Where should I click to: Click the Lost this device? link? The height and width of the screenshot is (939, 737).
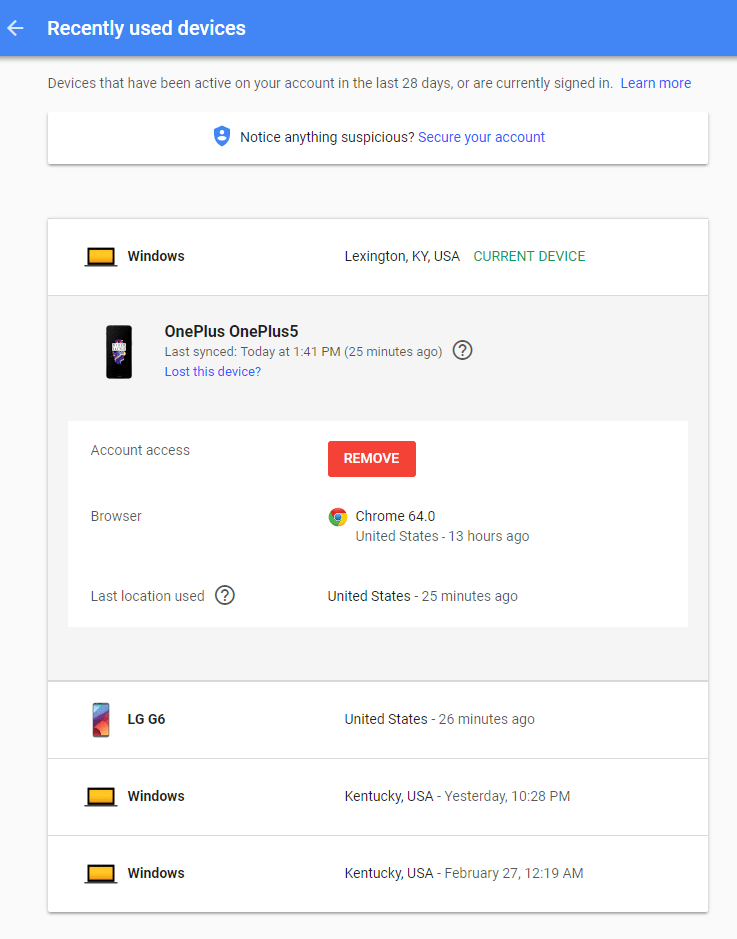coord(212,372)
